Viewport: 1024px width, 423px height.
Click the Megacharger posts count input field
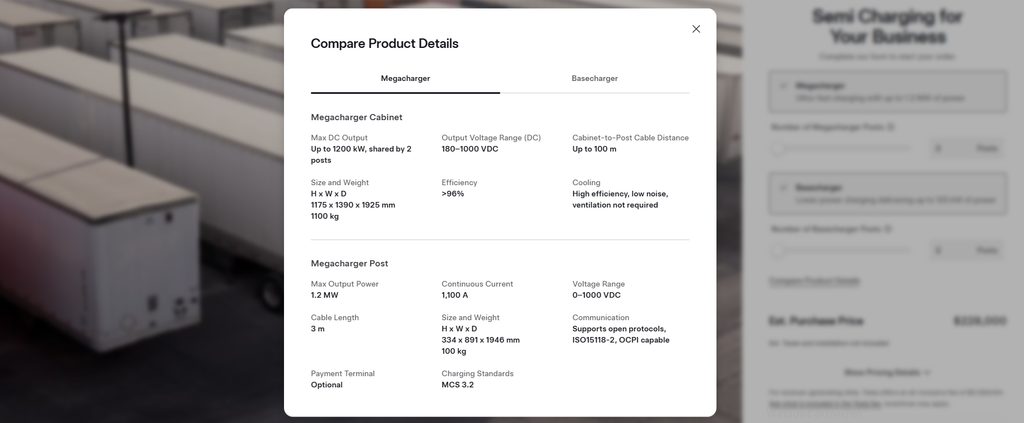click(x=967, y=149)
